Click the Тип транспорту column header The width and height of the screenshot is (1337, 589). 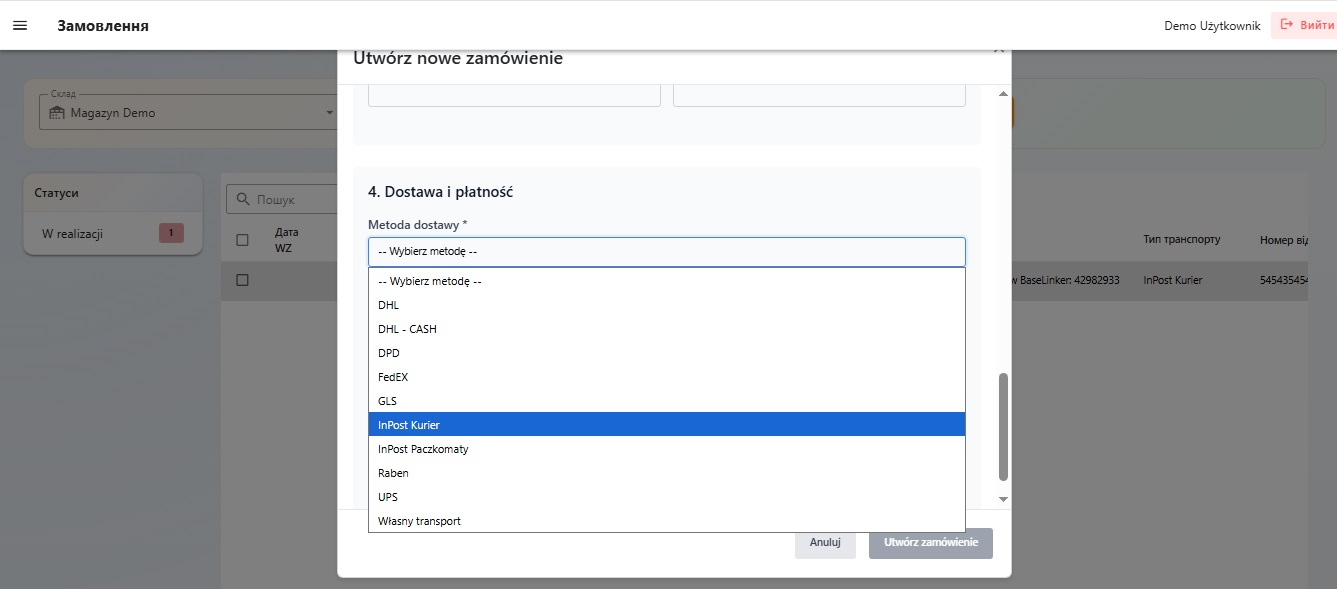point(1181,240)
